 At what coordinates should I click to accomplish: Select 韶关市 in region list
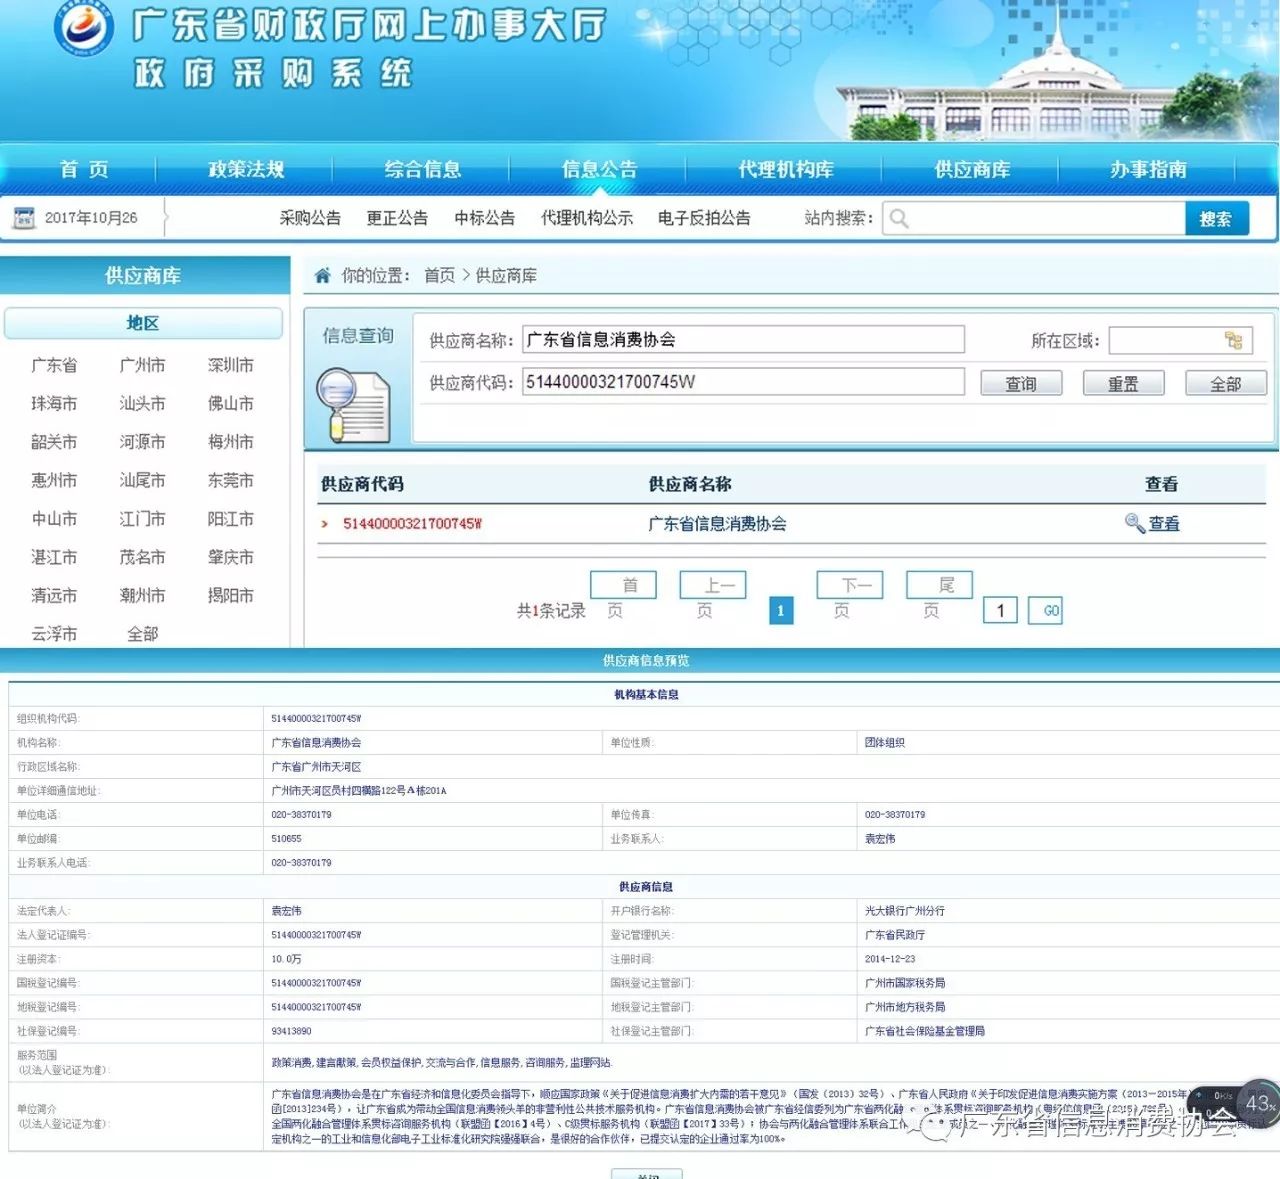(54, 442)
